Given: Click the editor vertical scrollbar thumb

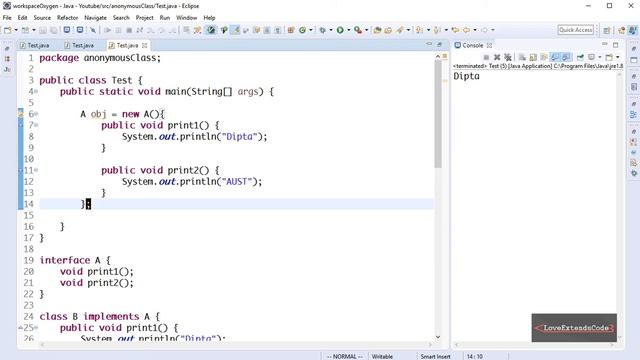Looking at the screenshot, I should (438, 114).
